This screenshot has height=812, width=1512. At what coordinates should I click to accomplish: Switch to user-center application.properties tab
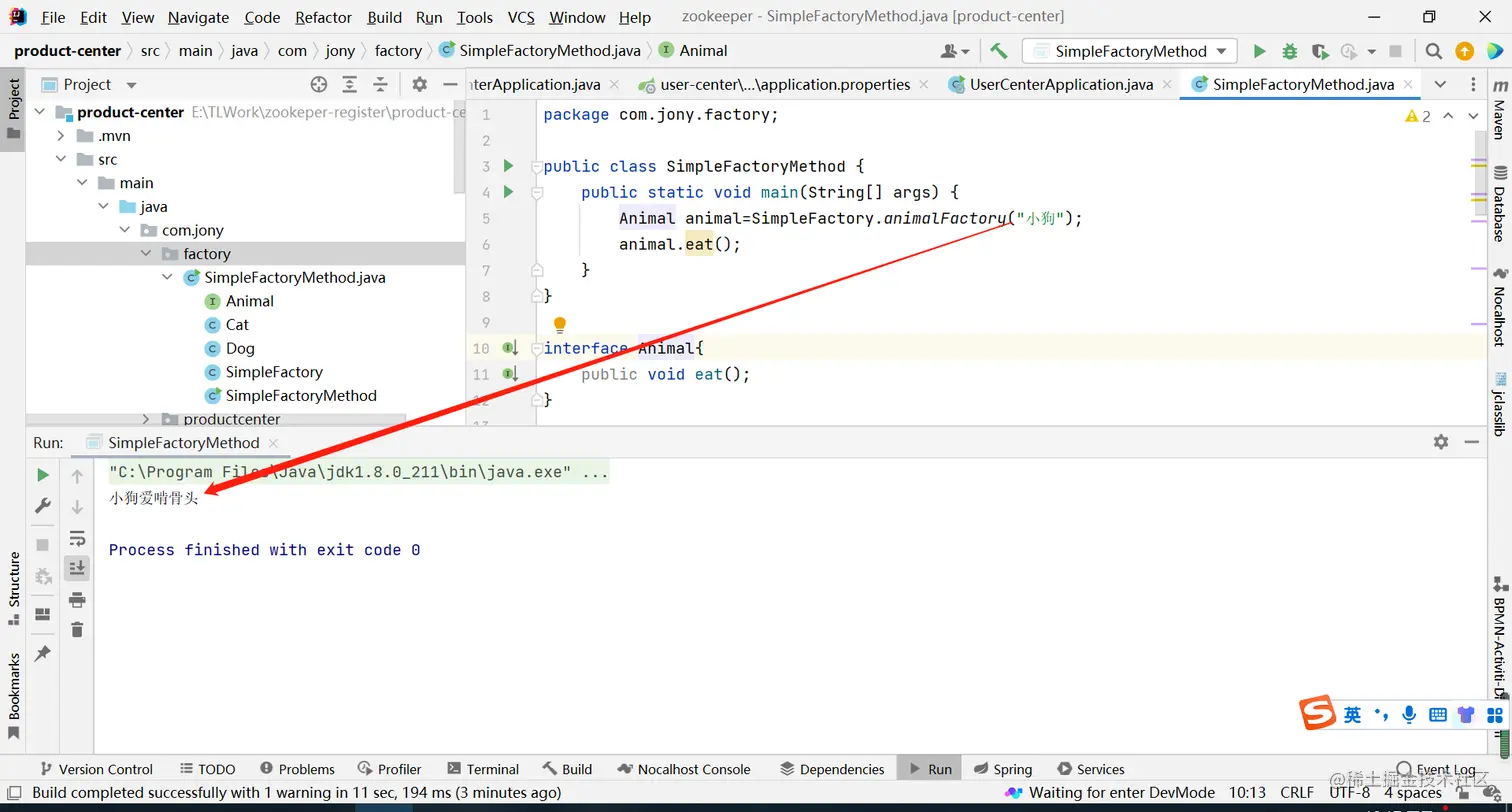tap(785, 85)
